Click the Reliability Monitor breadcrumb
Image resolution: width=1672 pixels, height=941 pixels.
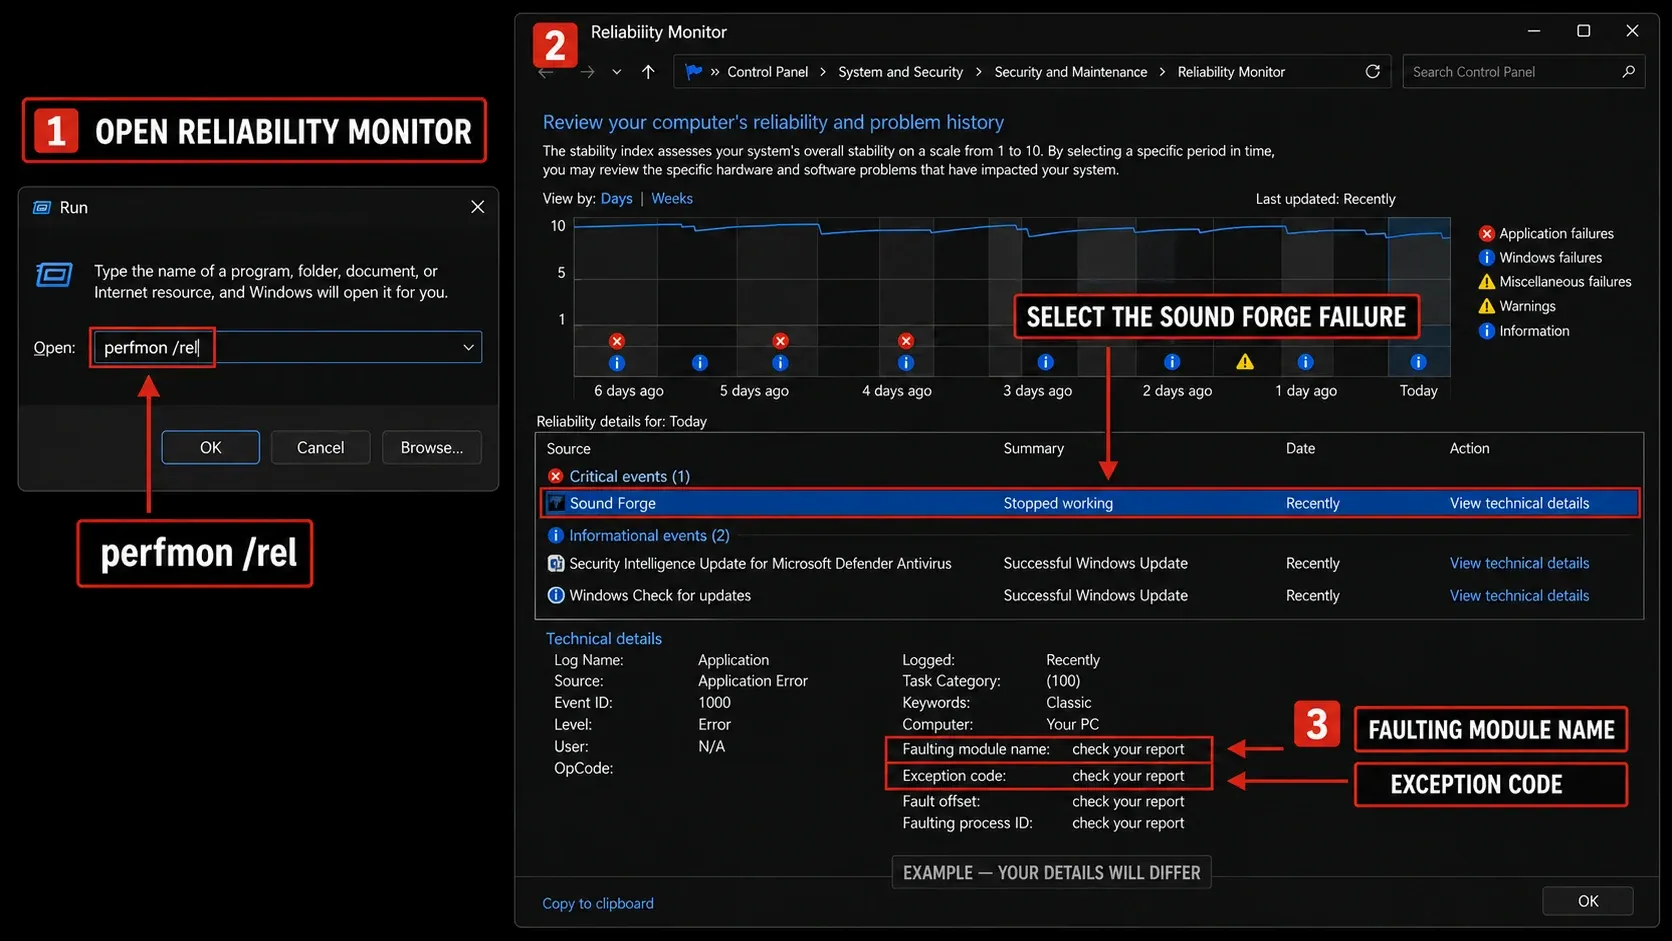pos(1231,72)
